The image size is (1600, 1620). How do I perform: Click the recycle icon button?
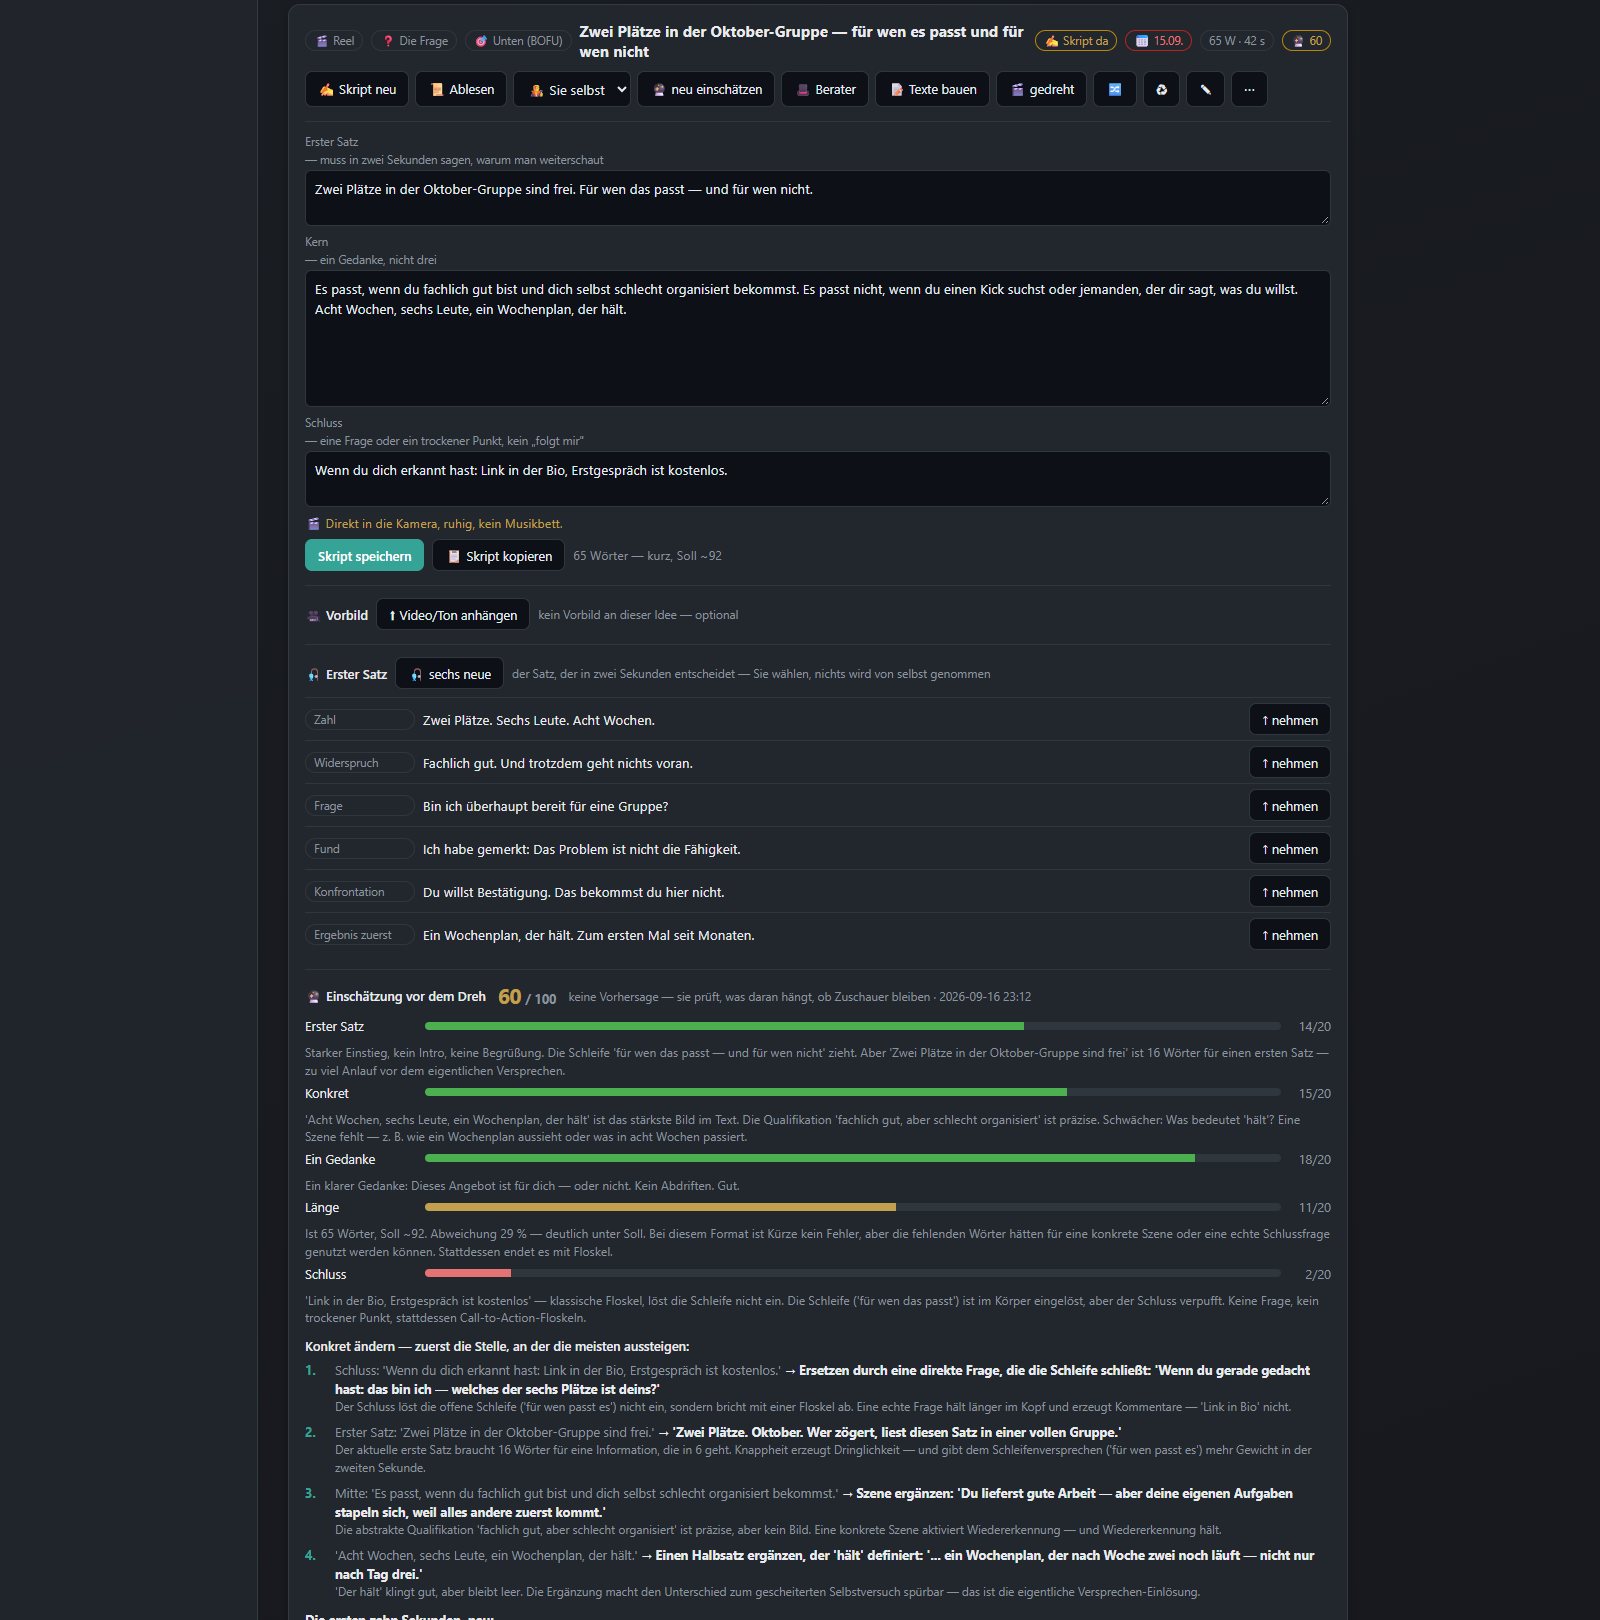click(x=1161, y=89)
